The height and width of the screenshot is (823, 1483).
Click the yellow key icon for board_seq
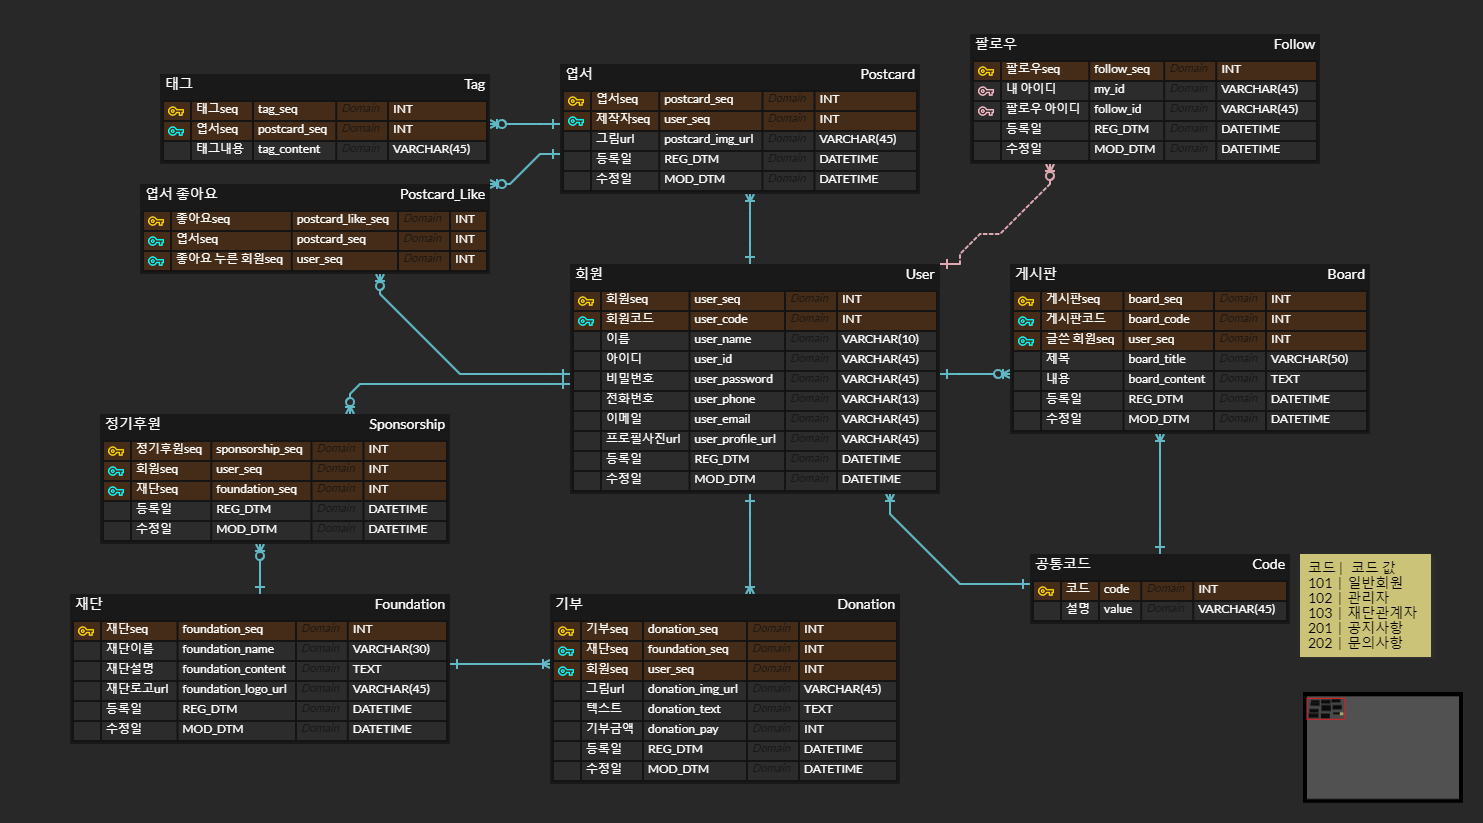[1026, 301]
